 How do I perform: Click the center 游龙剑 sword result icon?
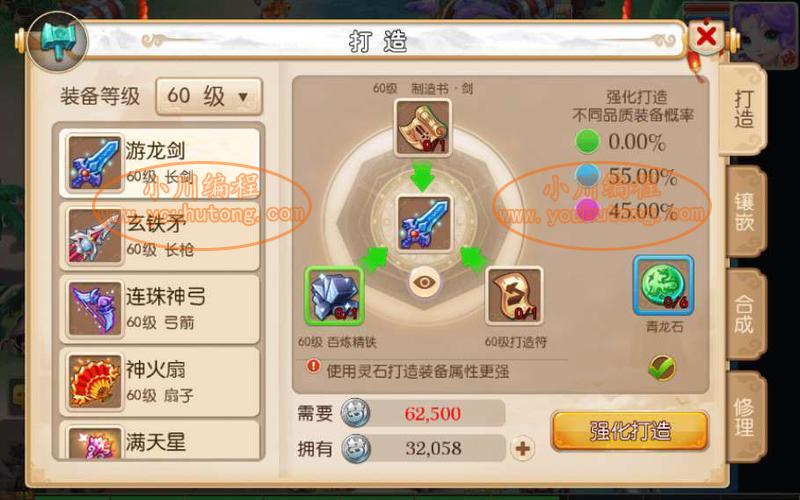[423, 223]
